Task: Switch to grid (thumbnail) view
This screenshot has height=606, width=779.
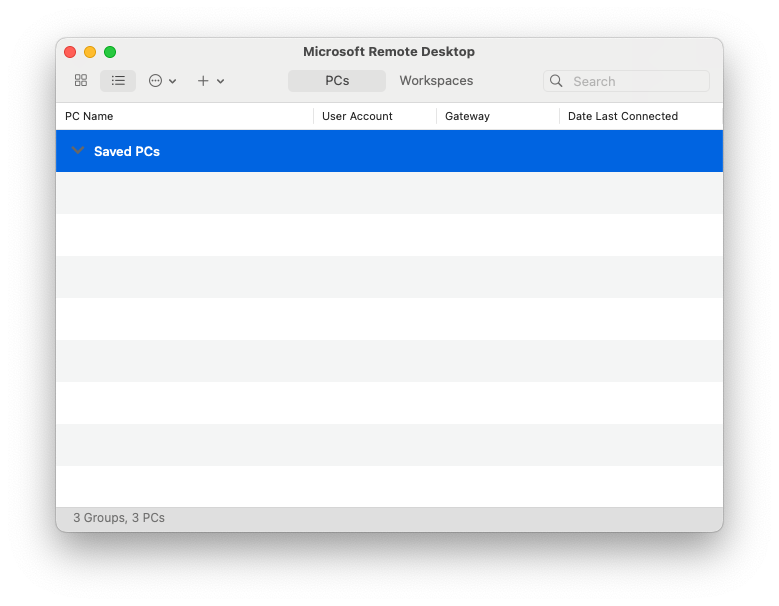Action: point(81,81)
